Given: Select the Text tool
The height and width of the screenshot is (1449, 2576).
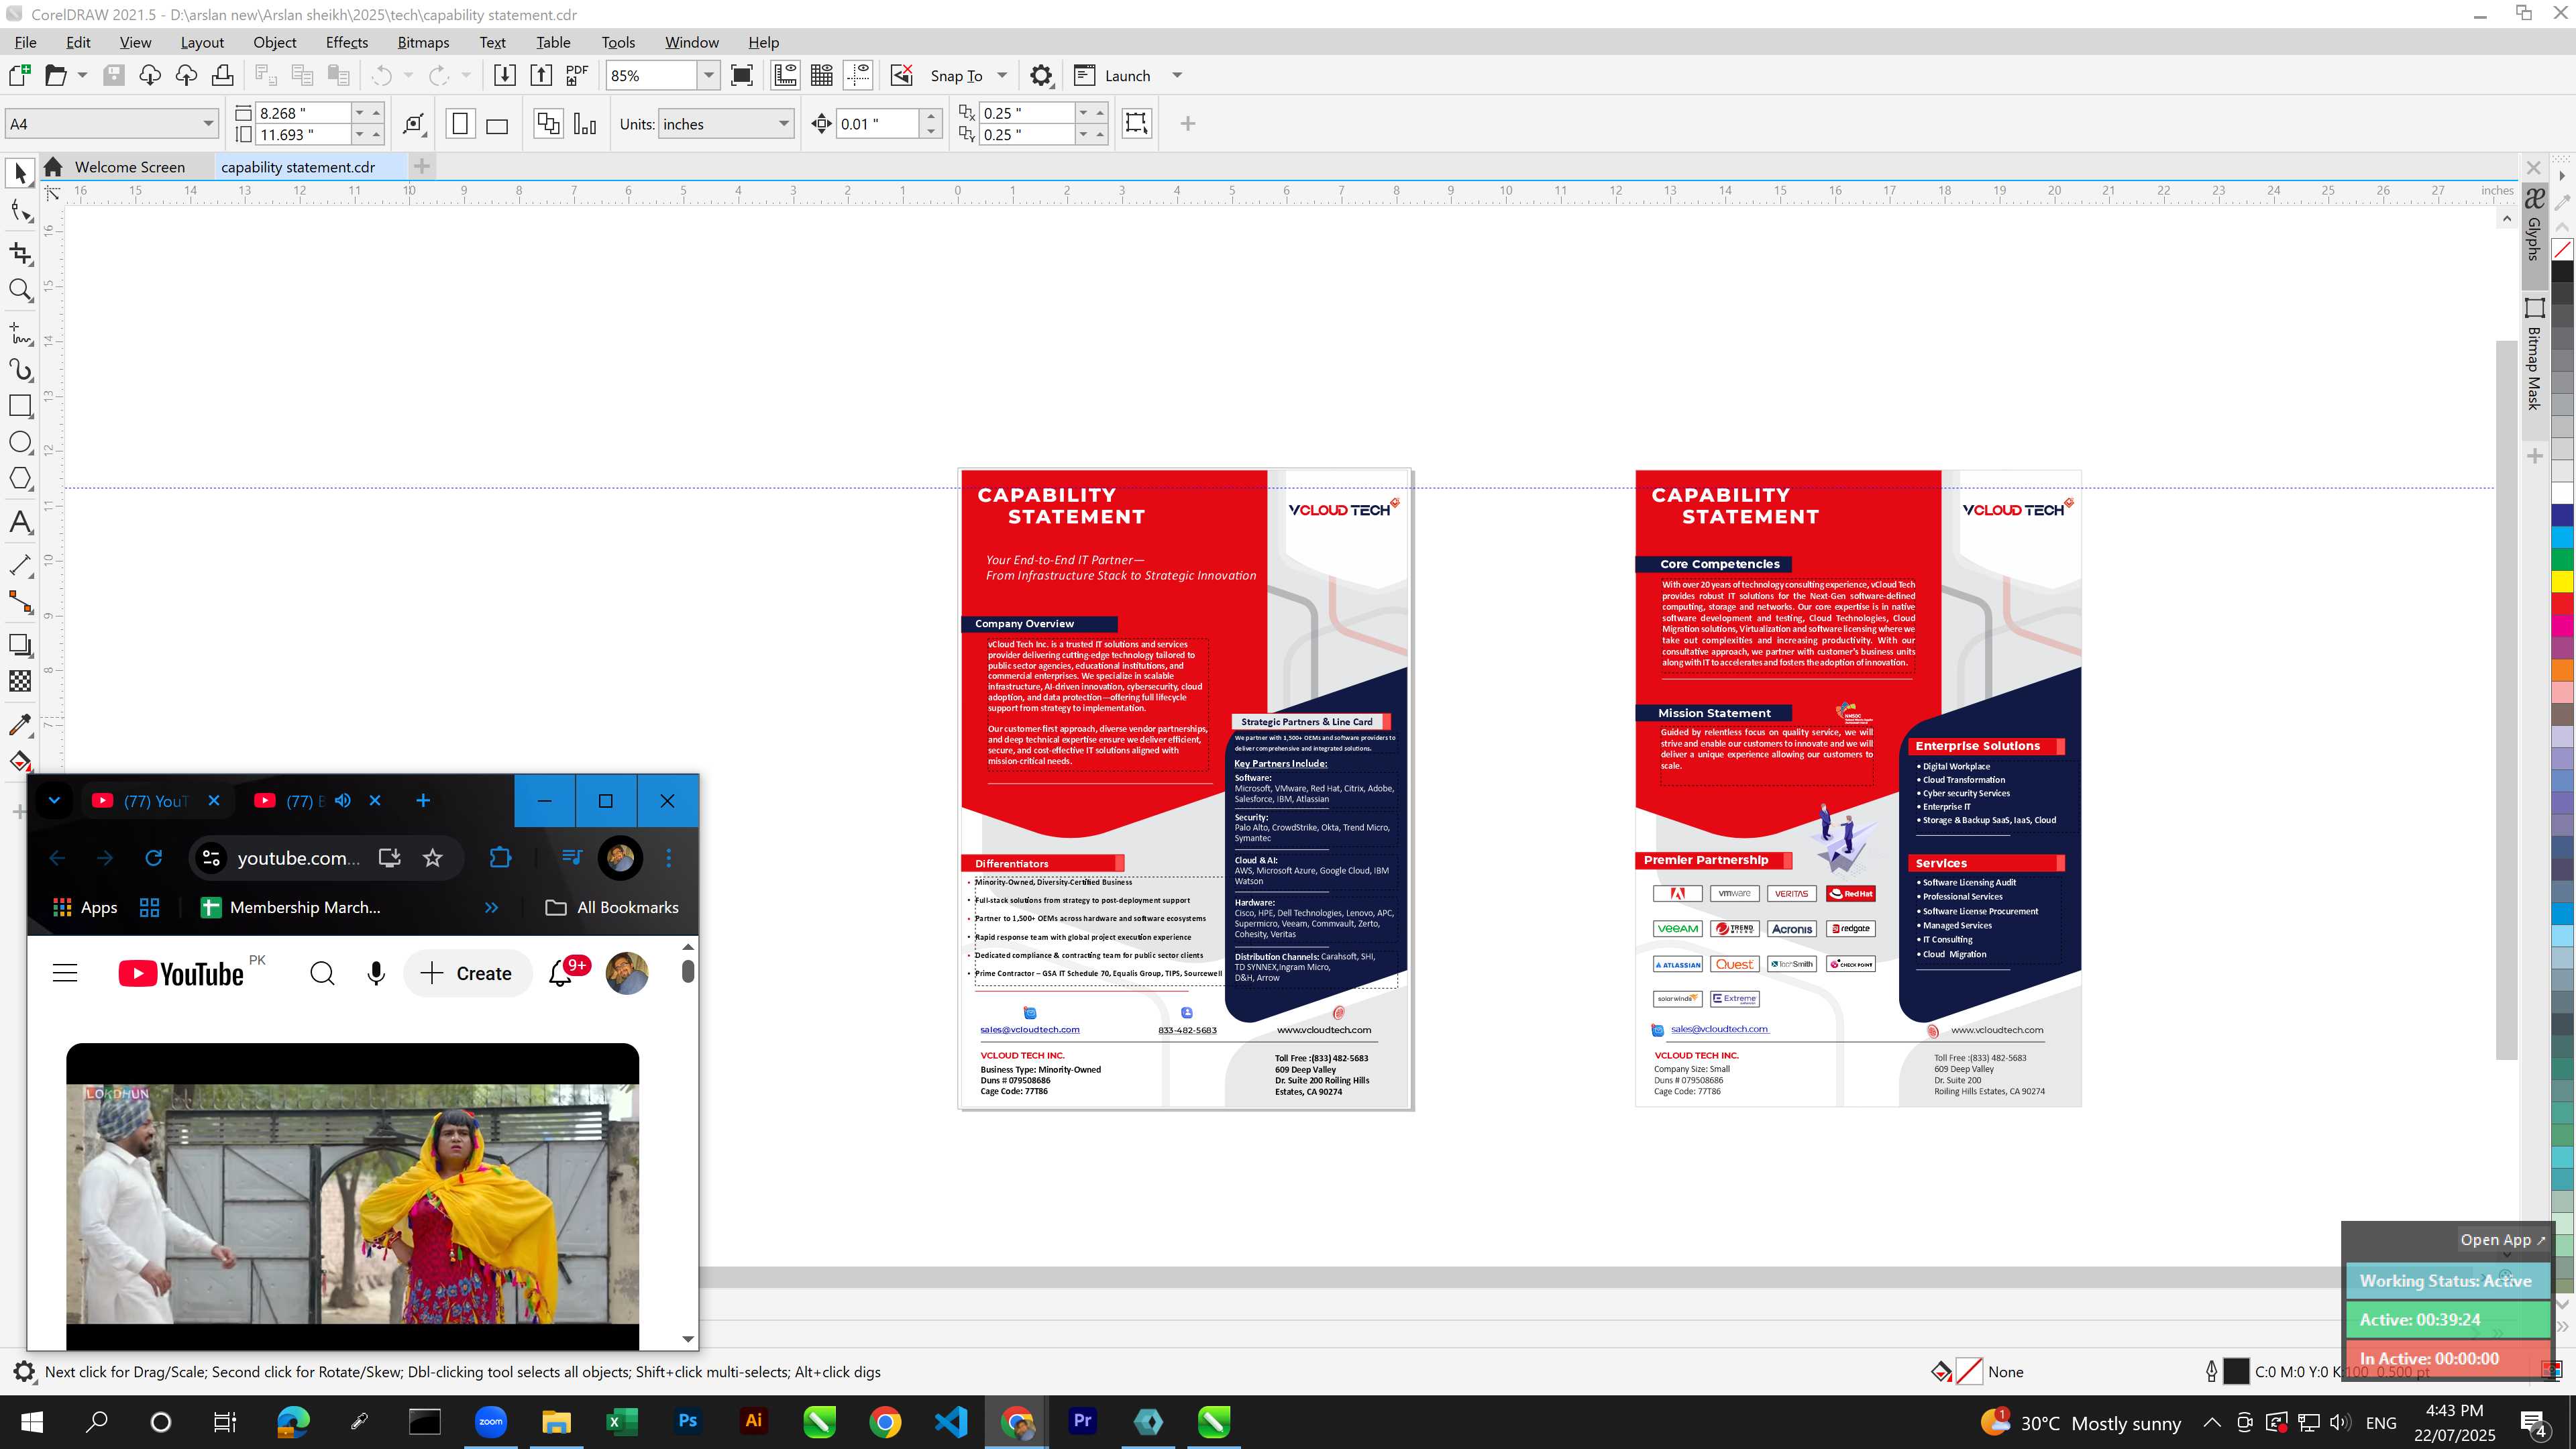Looking at the screenshot, I should click(x=20, y=522).
